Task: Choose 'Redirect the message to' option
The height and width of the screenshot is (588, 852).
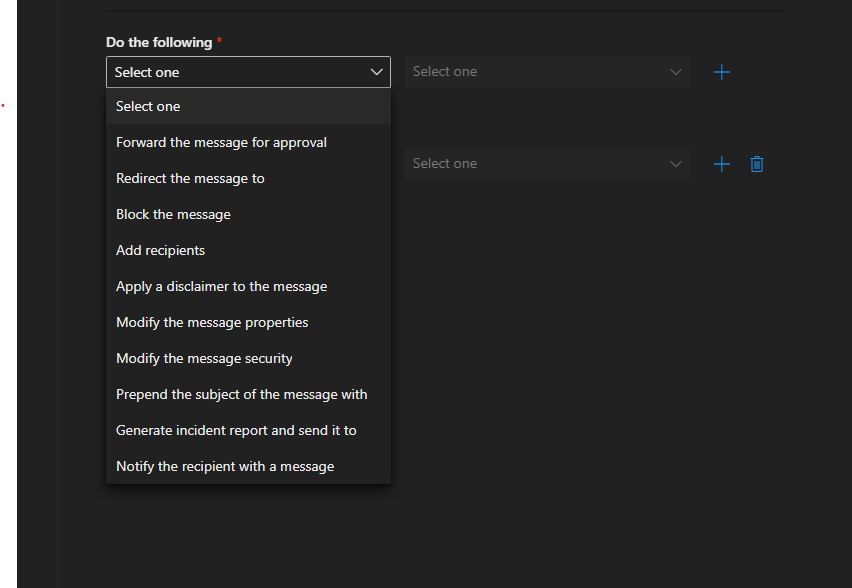Action: coord(191,179)
